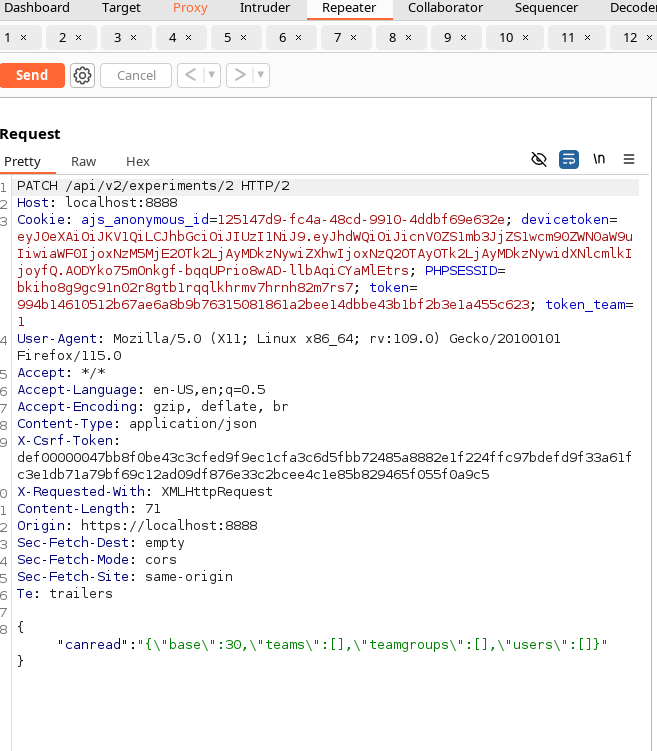Click Sec-Fetch-Site same-origin line
Image resolution: width=657 pixels, height=751 pixels.
[125, 577]
